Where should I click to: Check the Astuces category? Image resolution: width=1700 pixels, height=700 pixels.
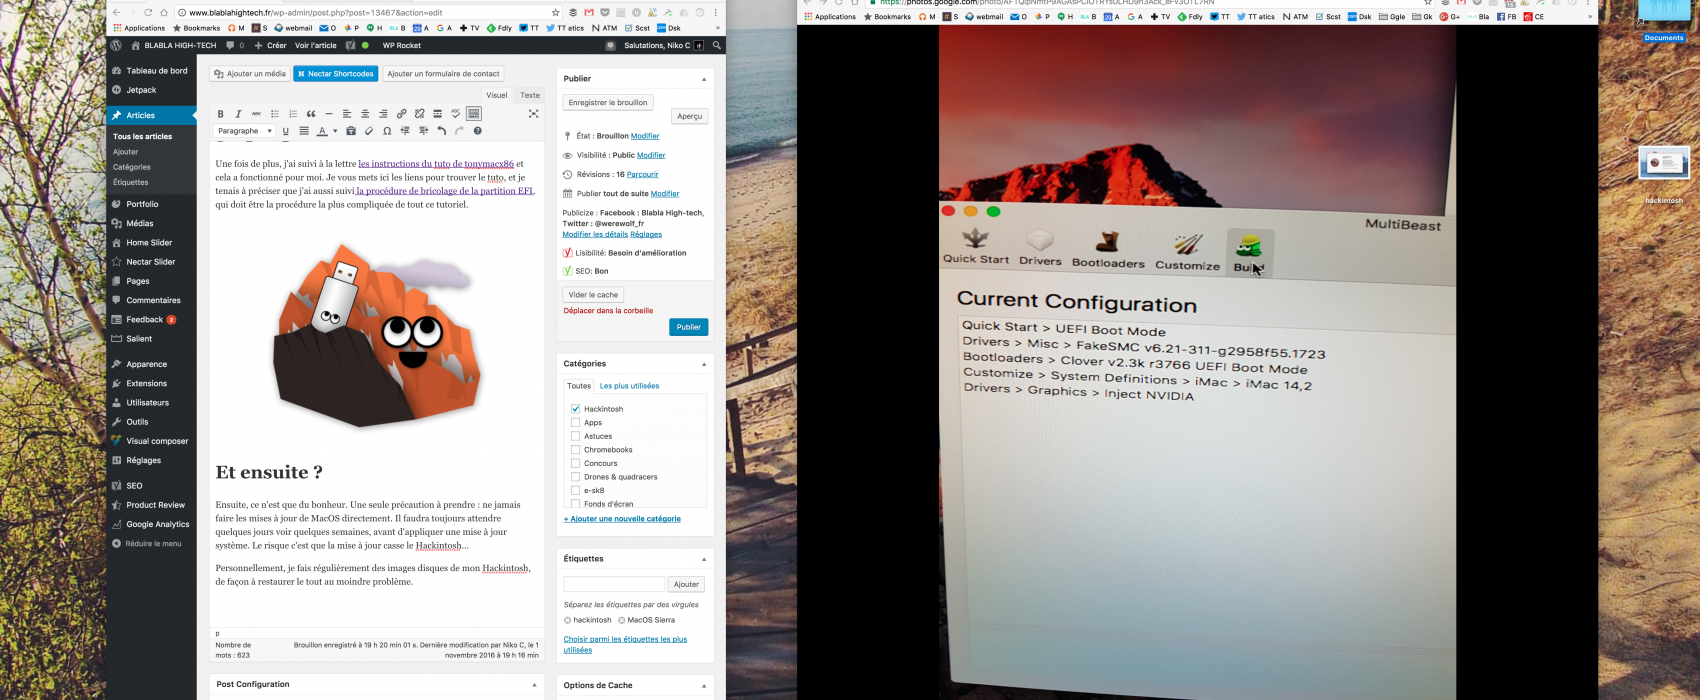coord(575,436)
